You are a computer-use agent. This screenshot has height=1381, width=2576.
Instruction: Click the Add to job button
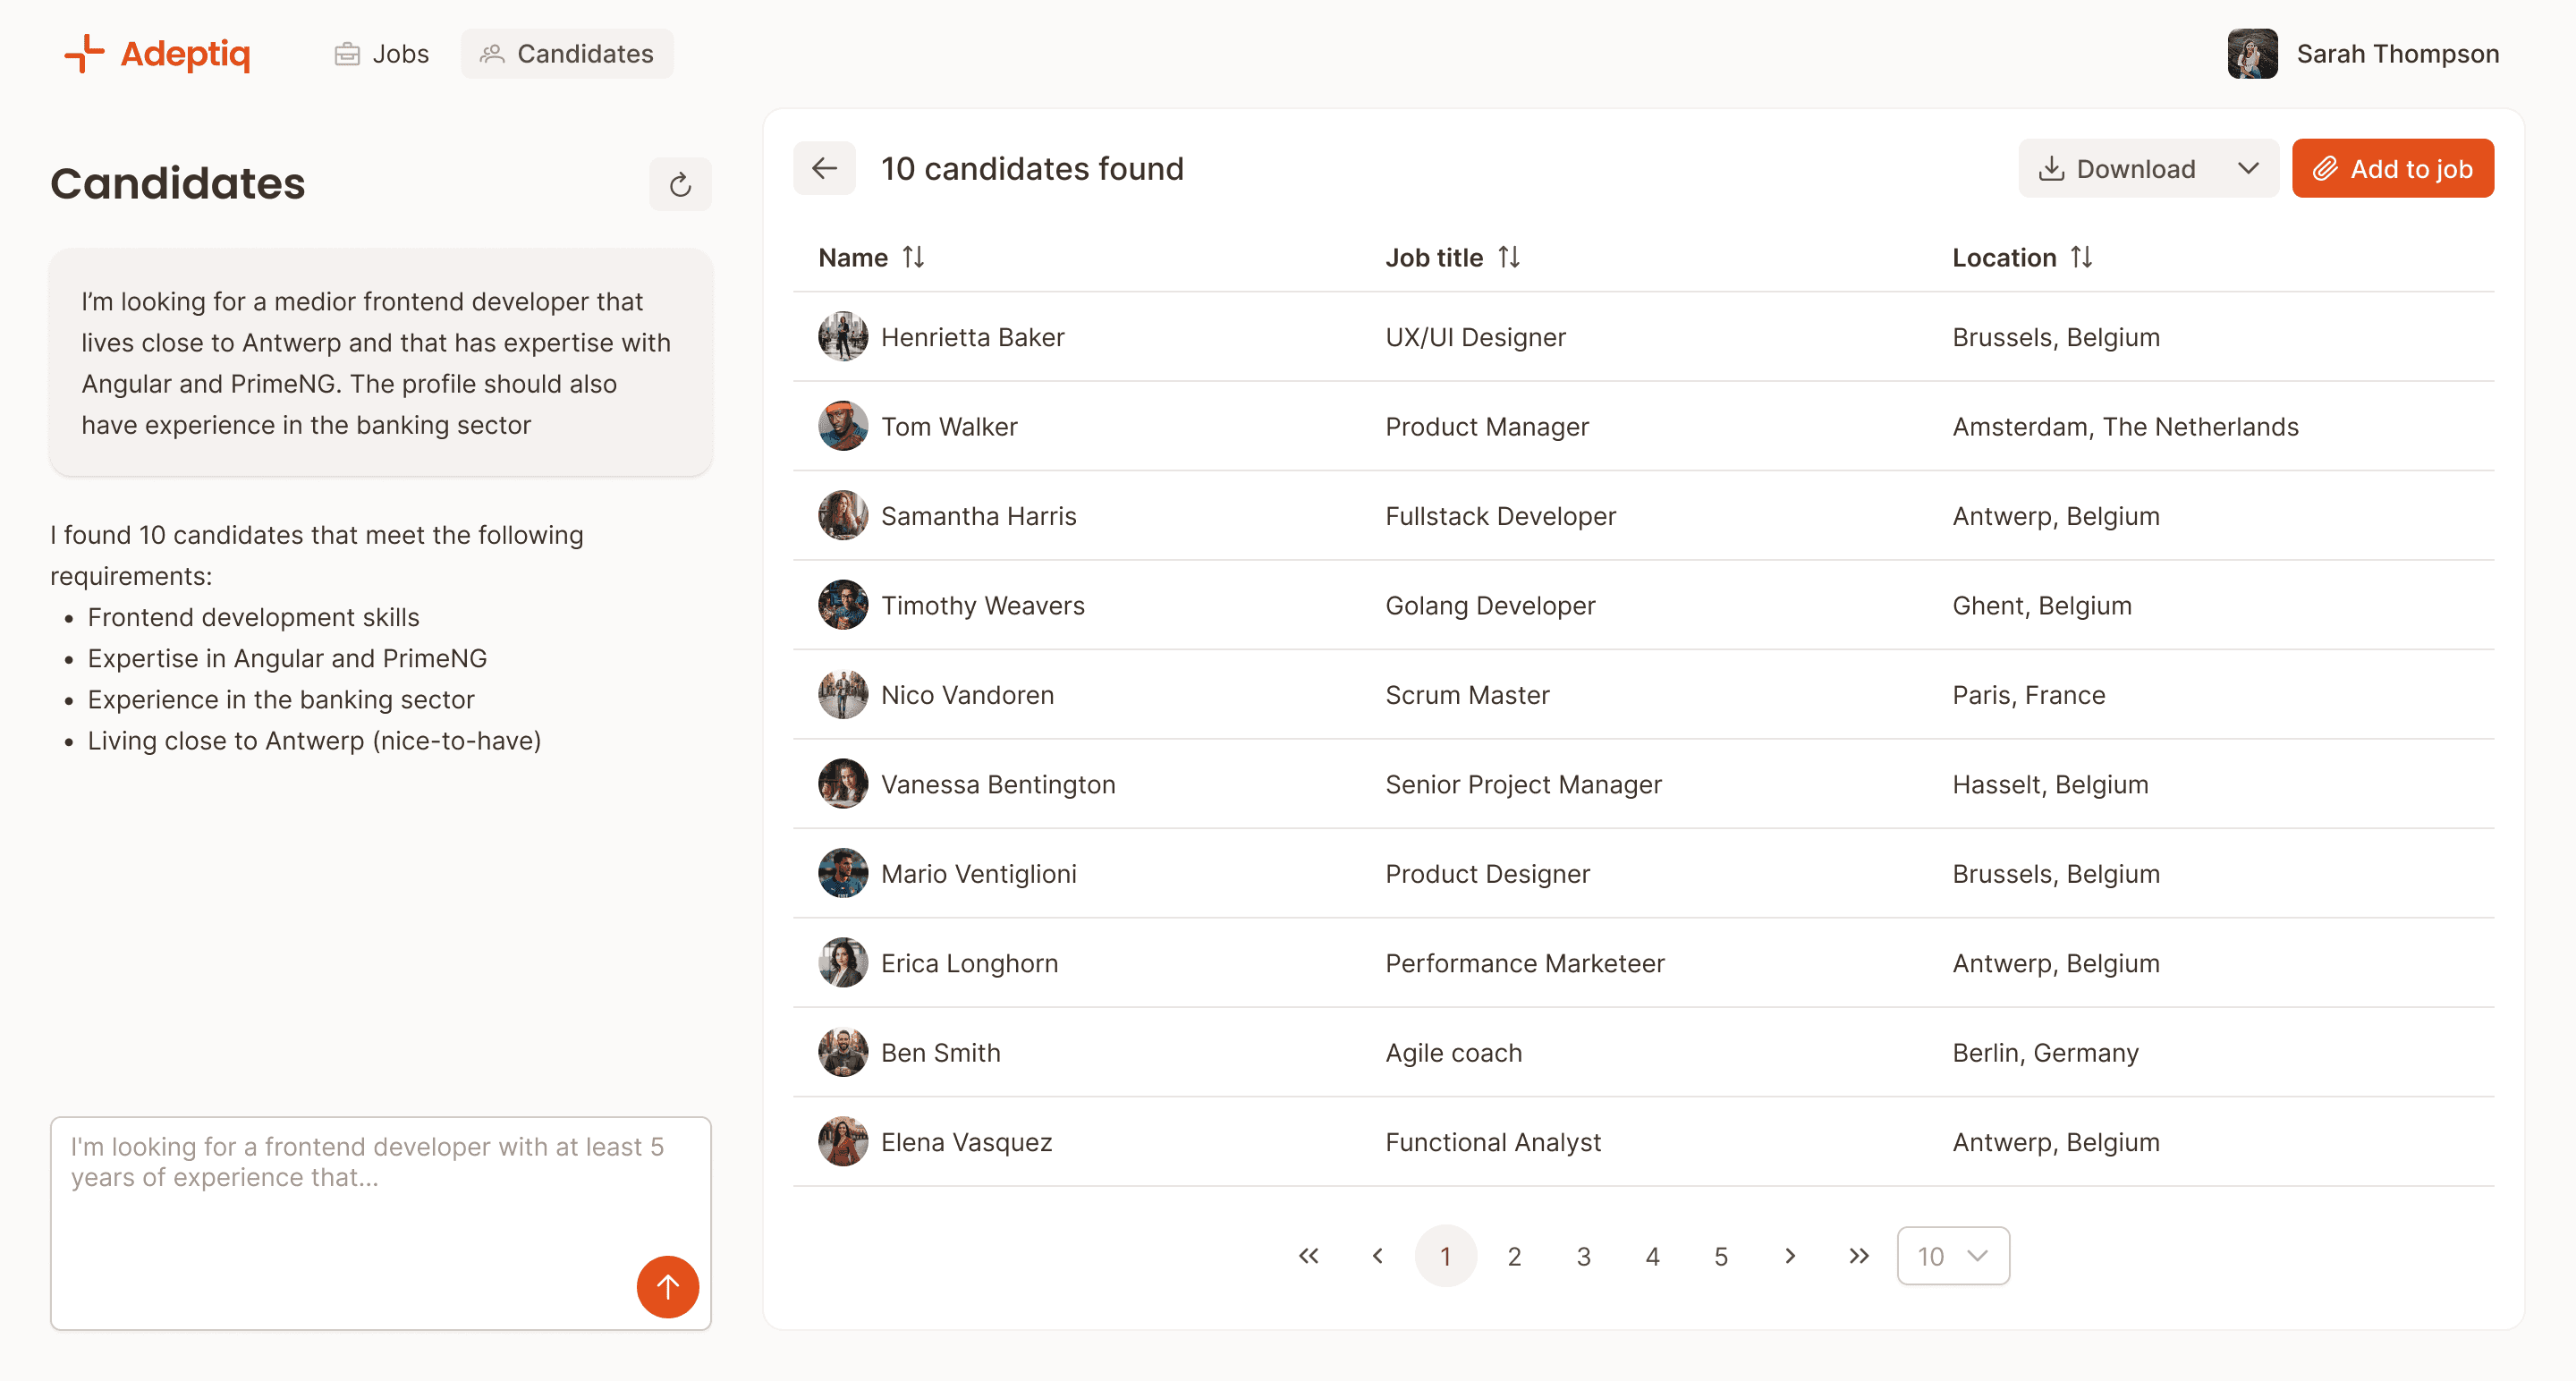point(2392,168)
